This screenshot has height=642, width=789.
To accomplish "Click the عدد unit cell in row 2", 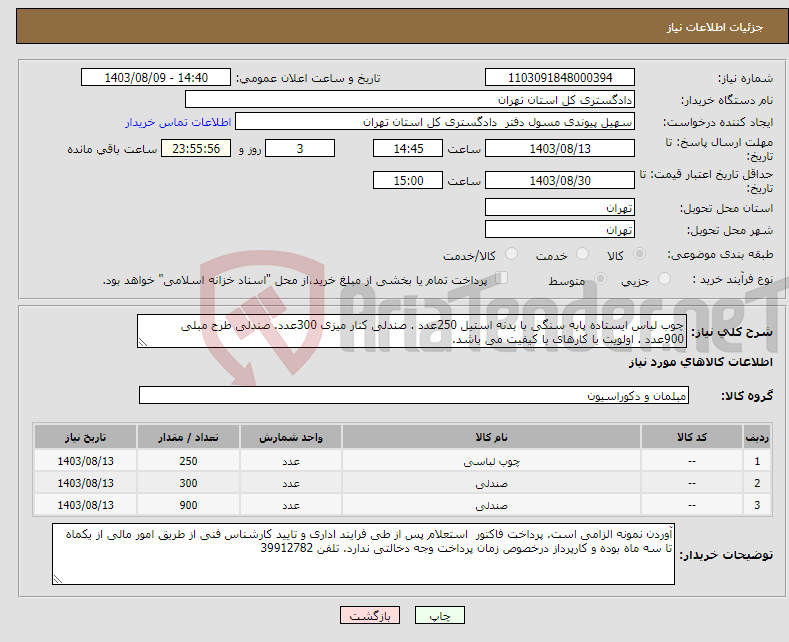I will [x=291, y=483].
